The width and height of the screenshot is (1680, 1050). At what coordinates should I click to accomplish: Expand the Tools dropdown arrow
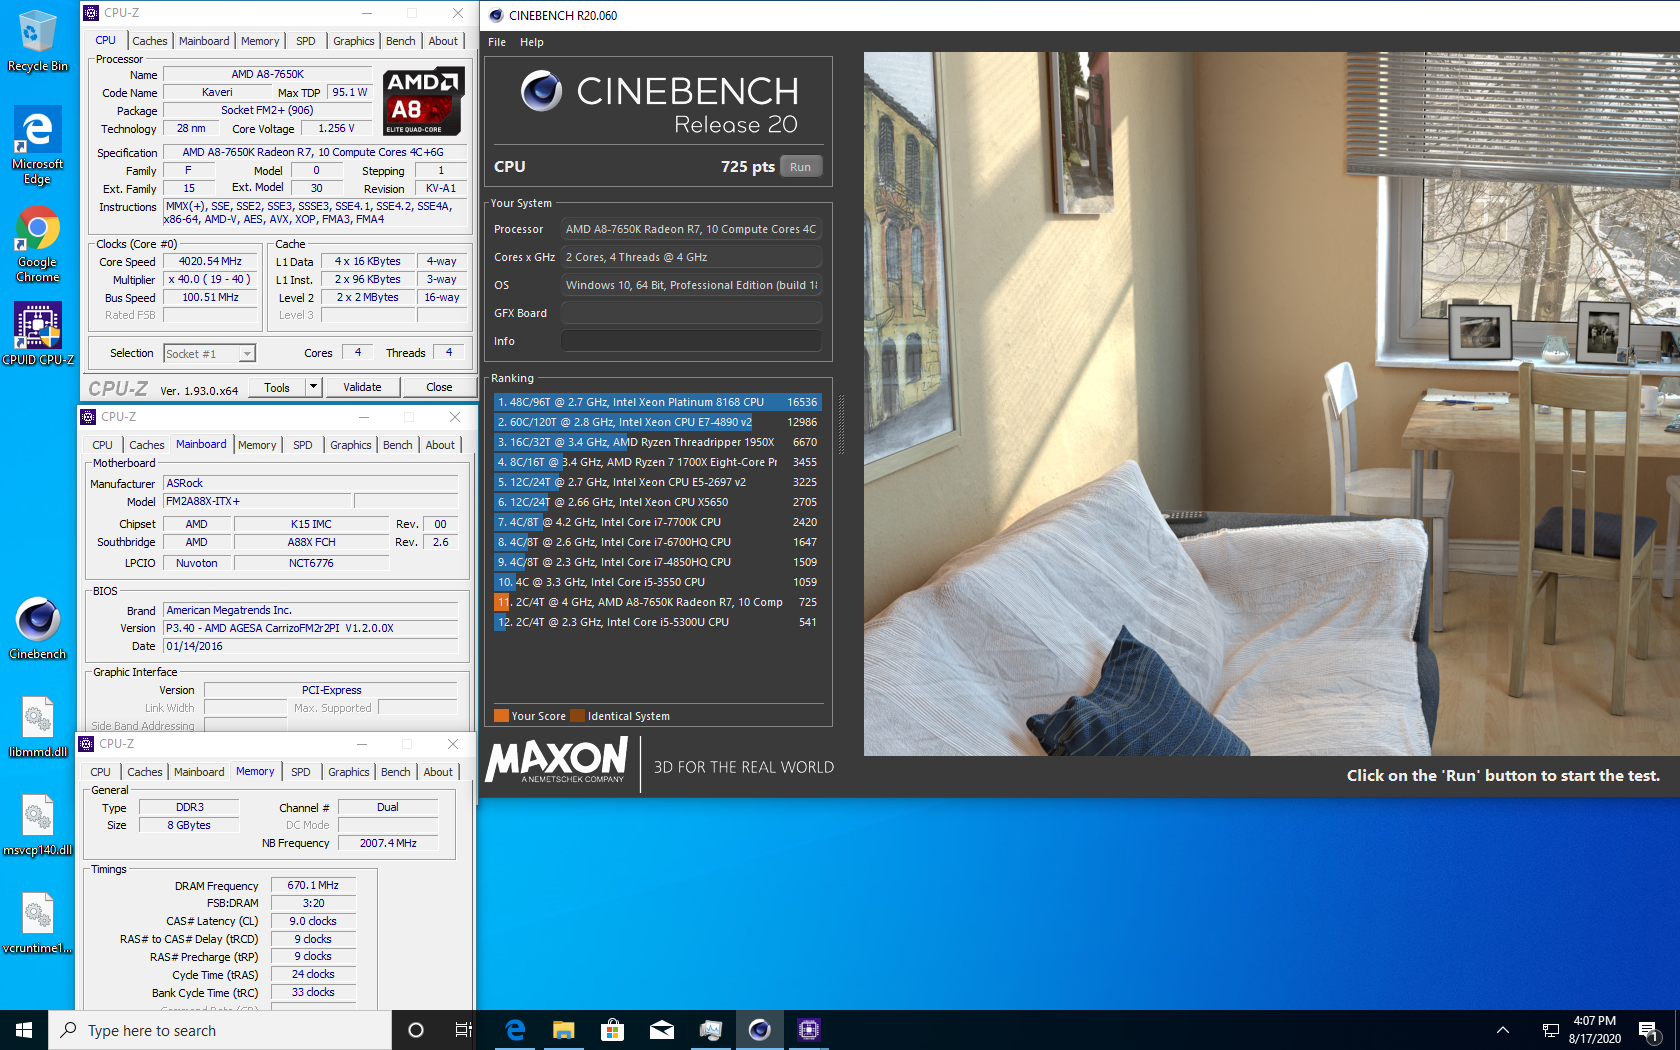coord(312,387)
